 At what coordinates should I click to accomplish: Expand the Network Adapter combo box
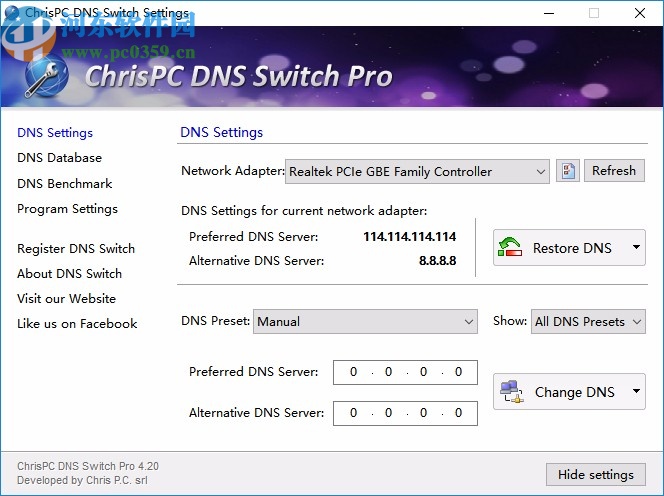540,172
